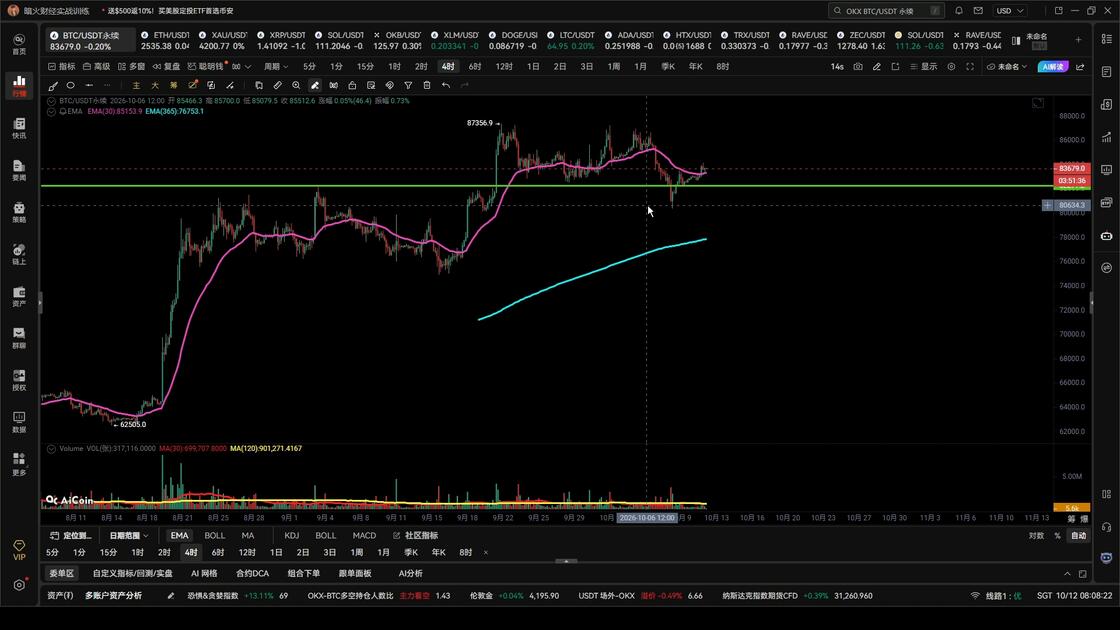Open the AI 网格 tab
The width and height of the screenshot is (1120, 630).
204,574
